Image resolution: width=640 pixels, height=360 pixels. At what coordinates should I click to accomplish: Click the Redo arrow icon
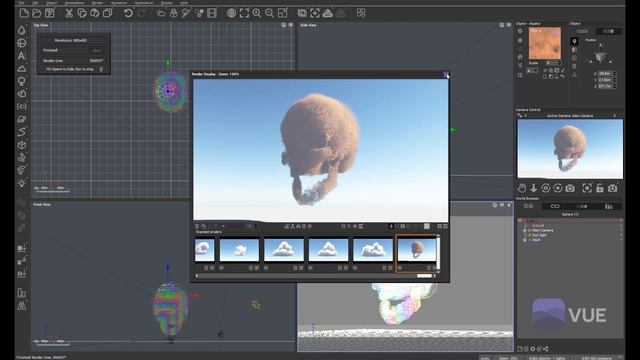(x=141, y=13)
